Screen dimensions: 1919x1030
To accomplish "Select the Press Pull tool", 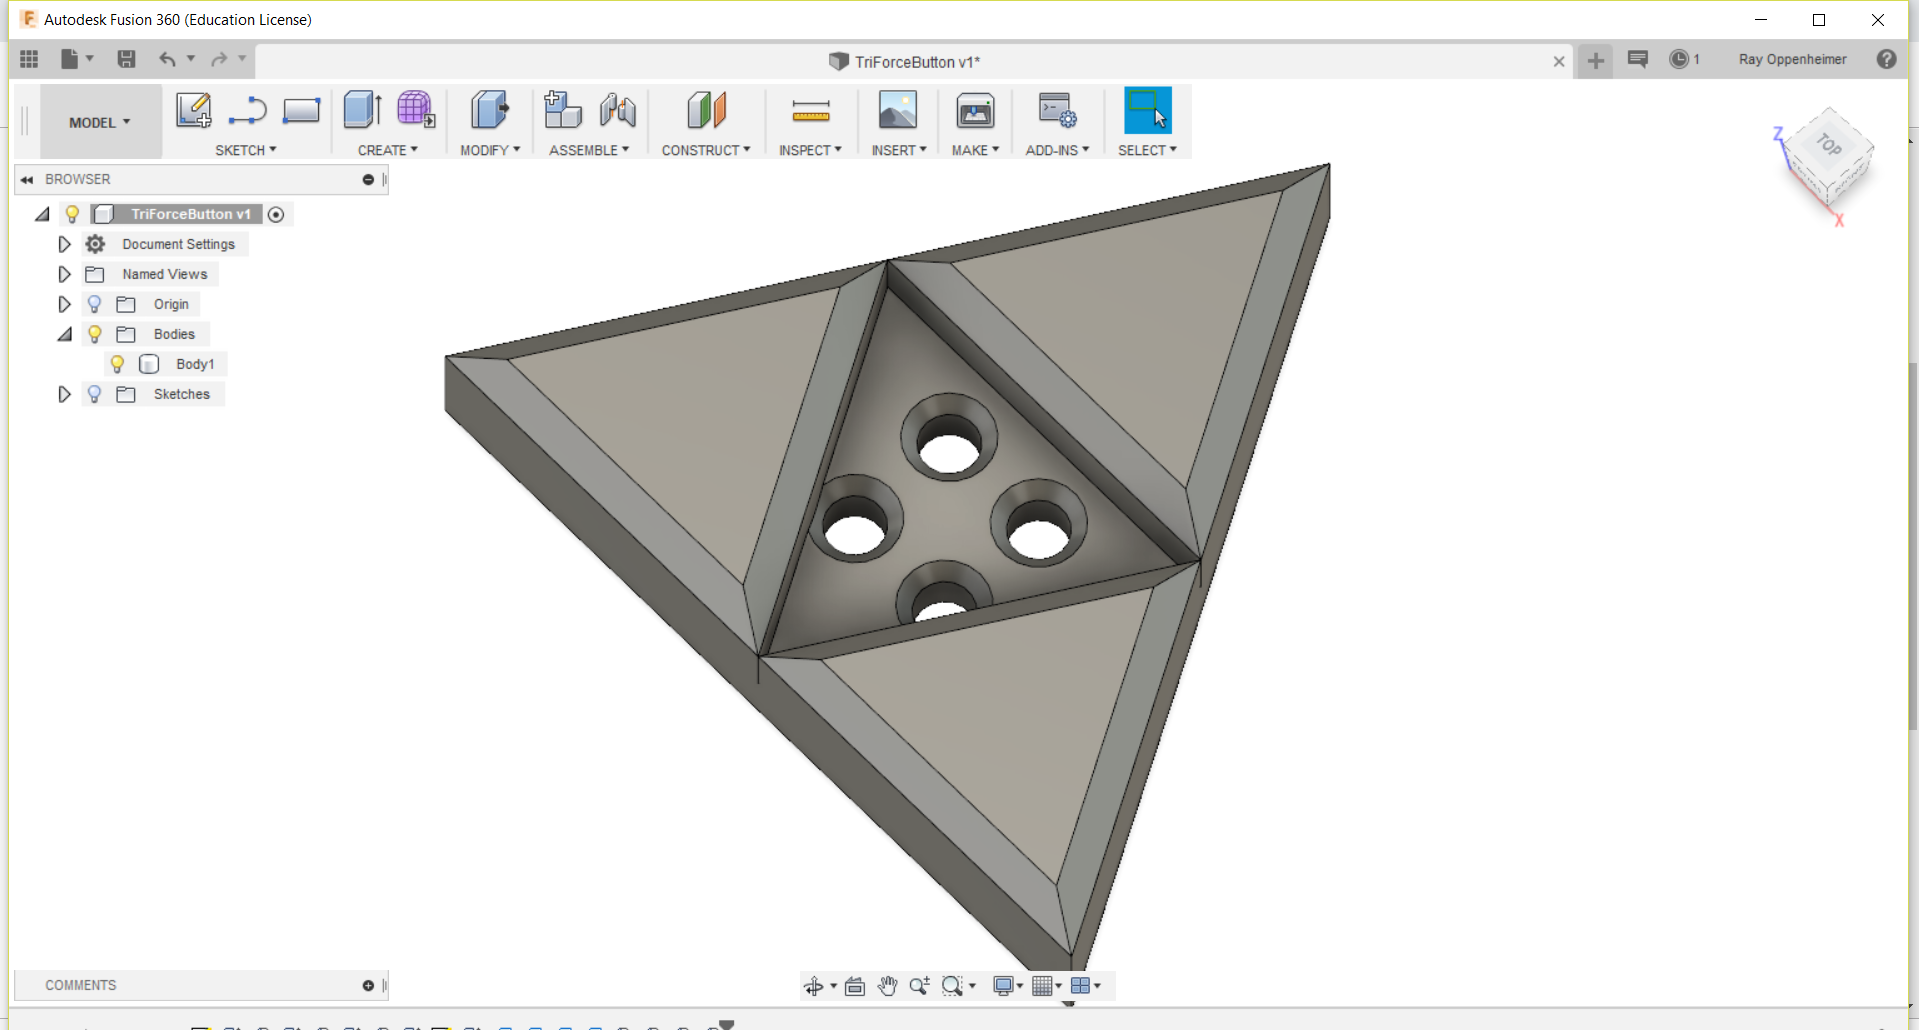I will (489, 110).
